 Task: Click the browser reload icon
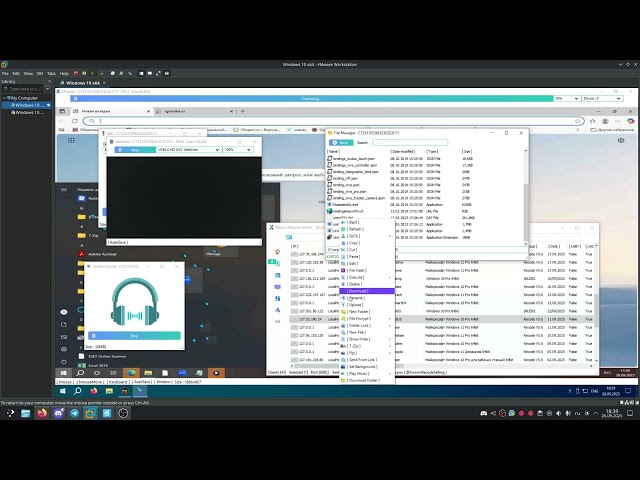point(75,121)
